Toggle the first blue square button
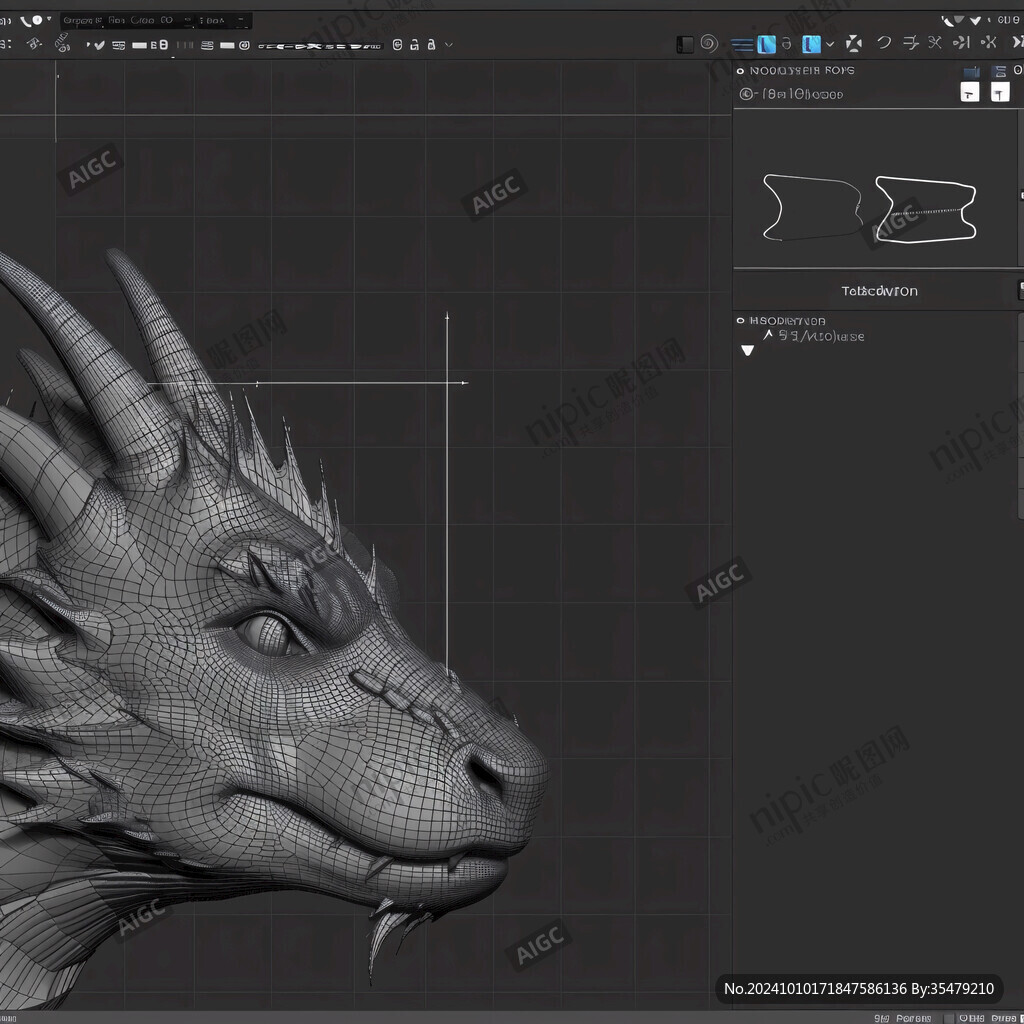The image size is (1024, 1024). coord(766,44)
